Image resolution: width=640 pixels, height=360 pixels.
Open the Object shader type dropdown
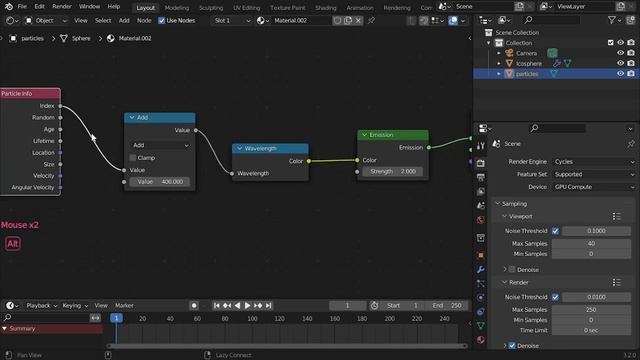46,20
